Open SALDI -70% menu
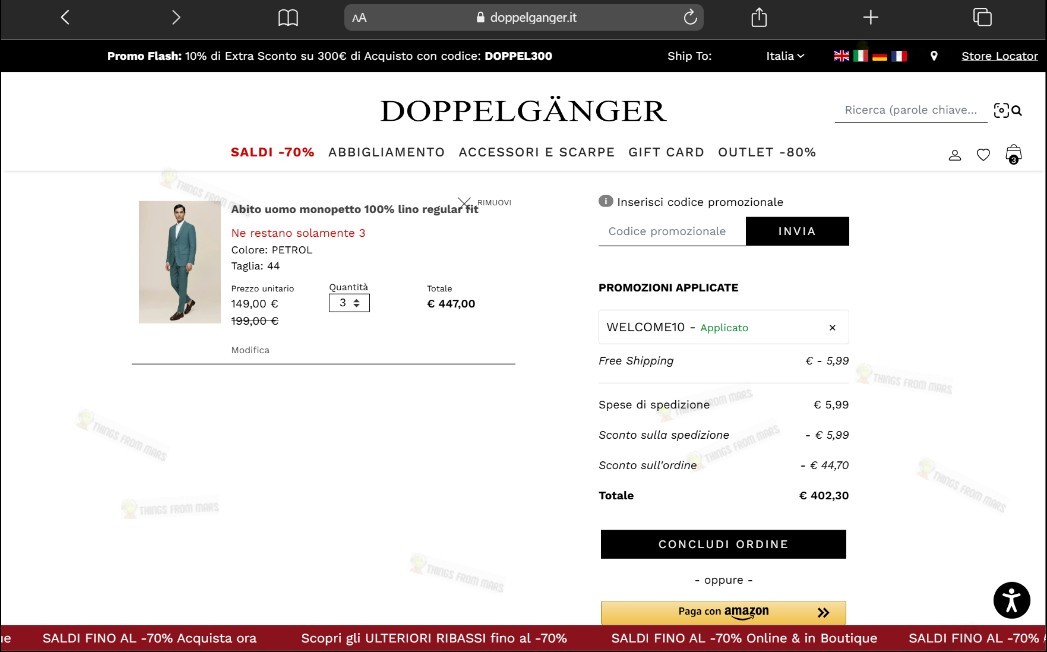 (x=272, y=152)
